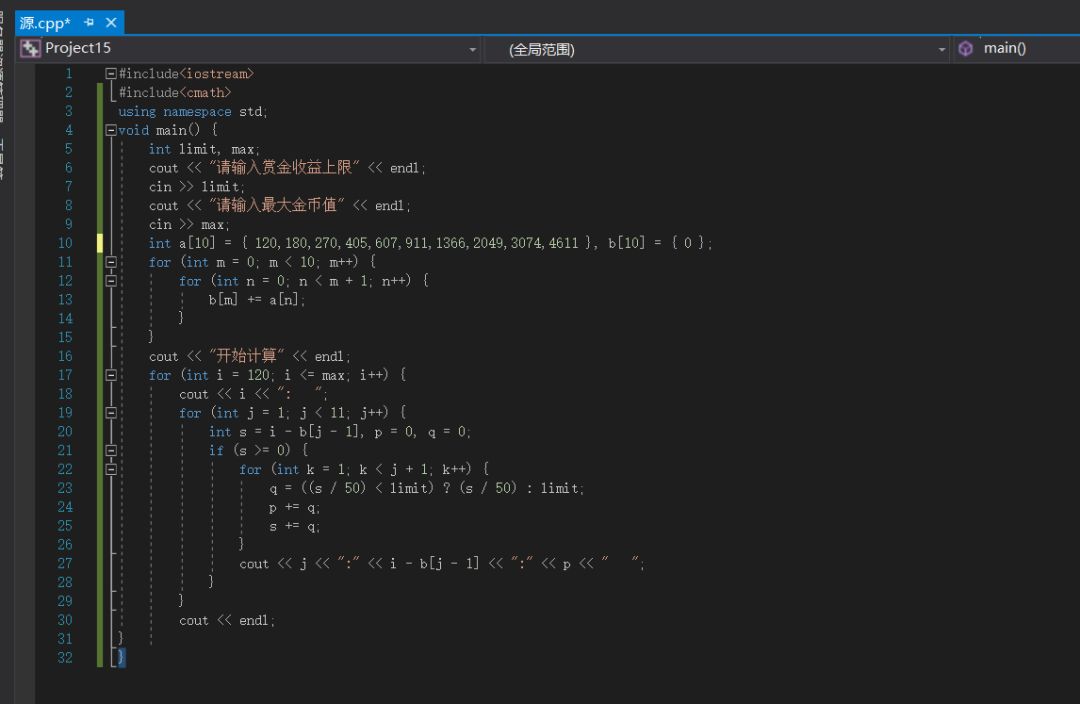1080x704 pixels.
Task: Click "cout << i" on line 18
Action: pyautogui.click(x=212, y=394)
